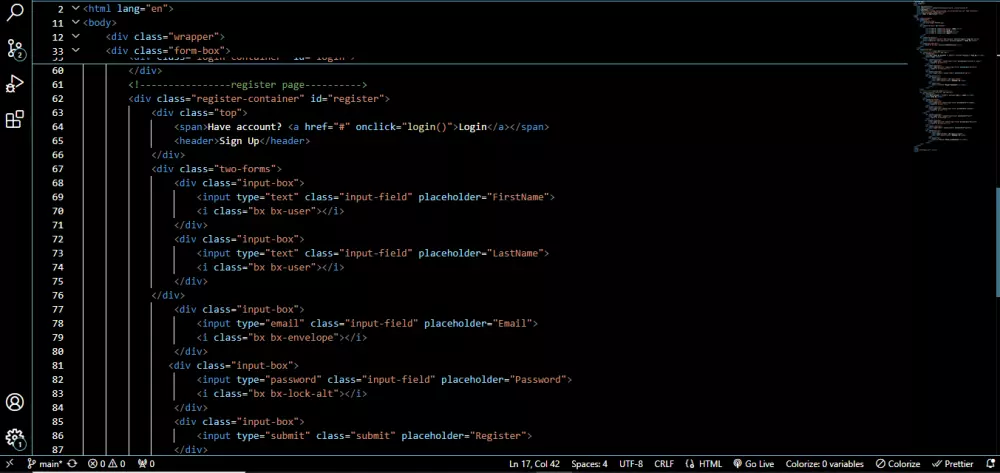Start Go Live server from status bar

(x=753, y=463)
